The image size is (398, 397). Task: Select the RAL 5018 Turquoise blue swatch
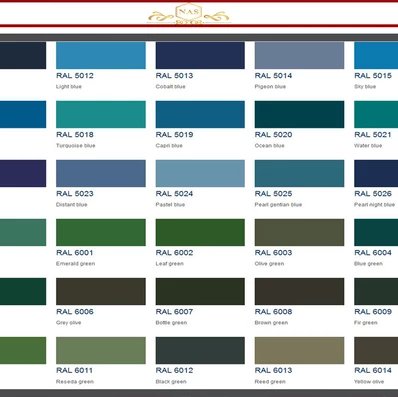click(101, 114)
